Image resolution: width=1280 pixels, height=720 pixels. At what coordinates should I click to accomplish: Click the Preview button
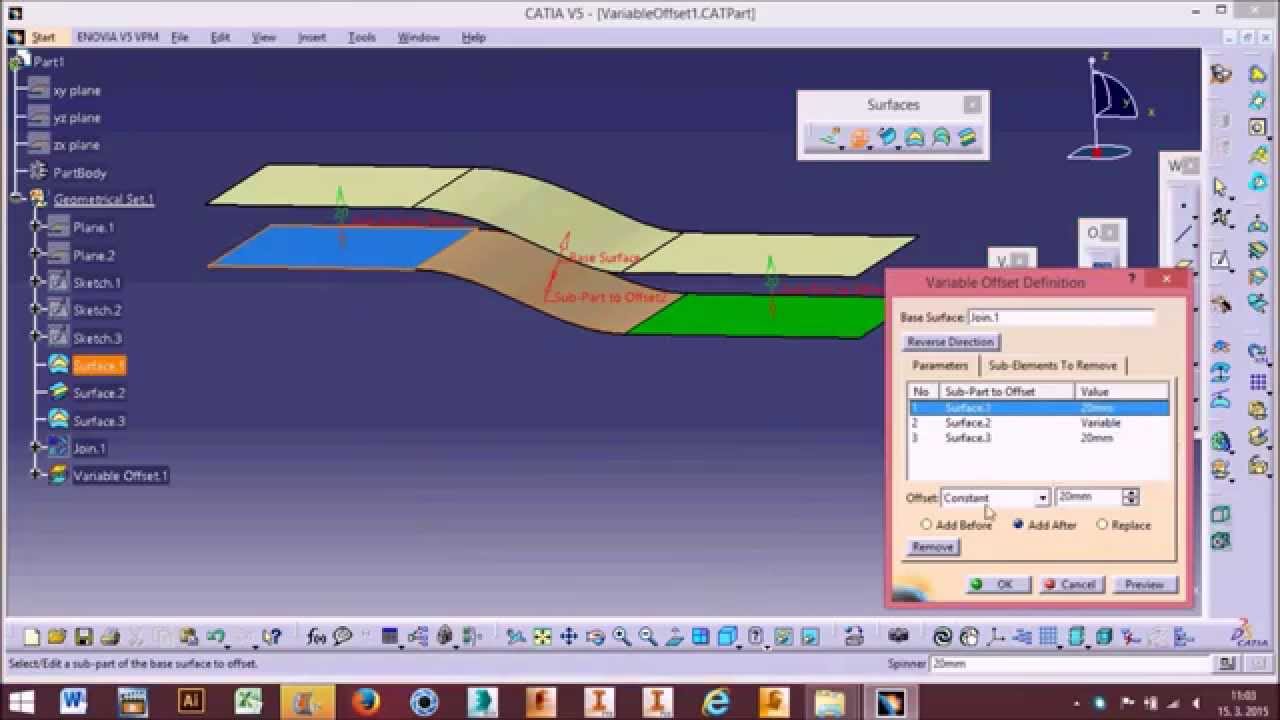[1144, 584]
